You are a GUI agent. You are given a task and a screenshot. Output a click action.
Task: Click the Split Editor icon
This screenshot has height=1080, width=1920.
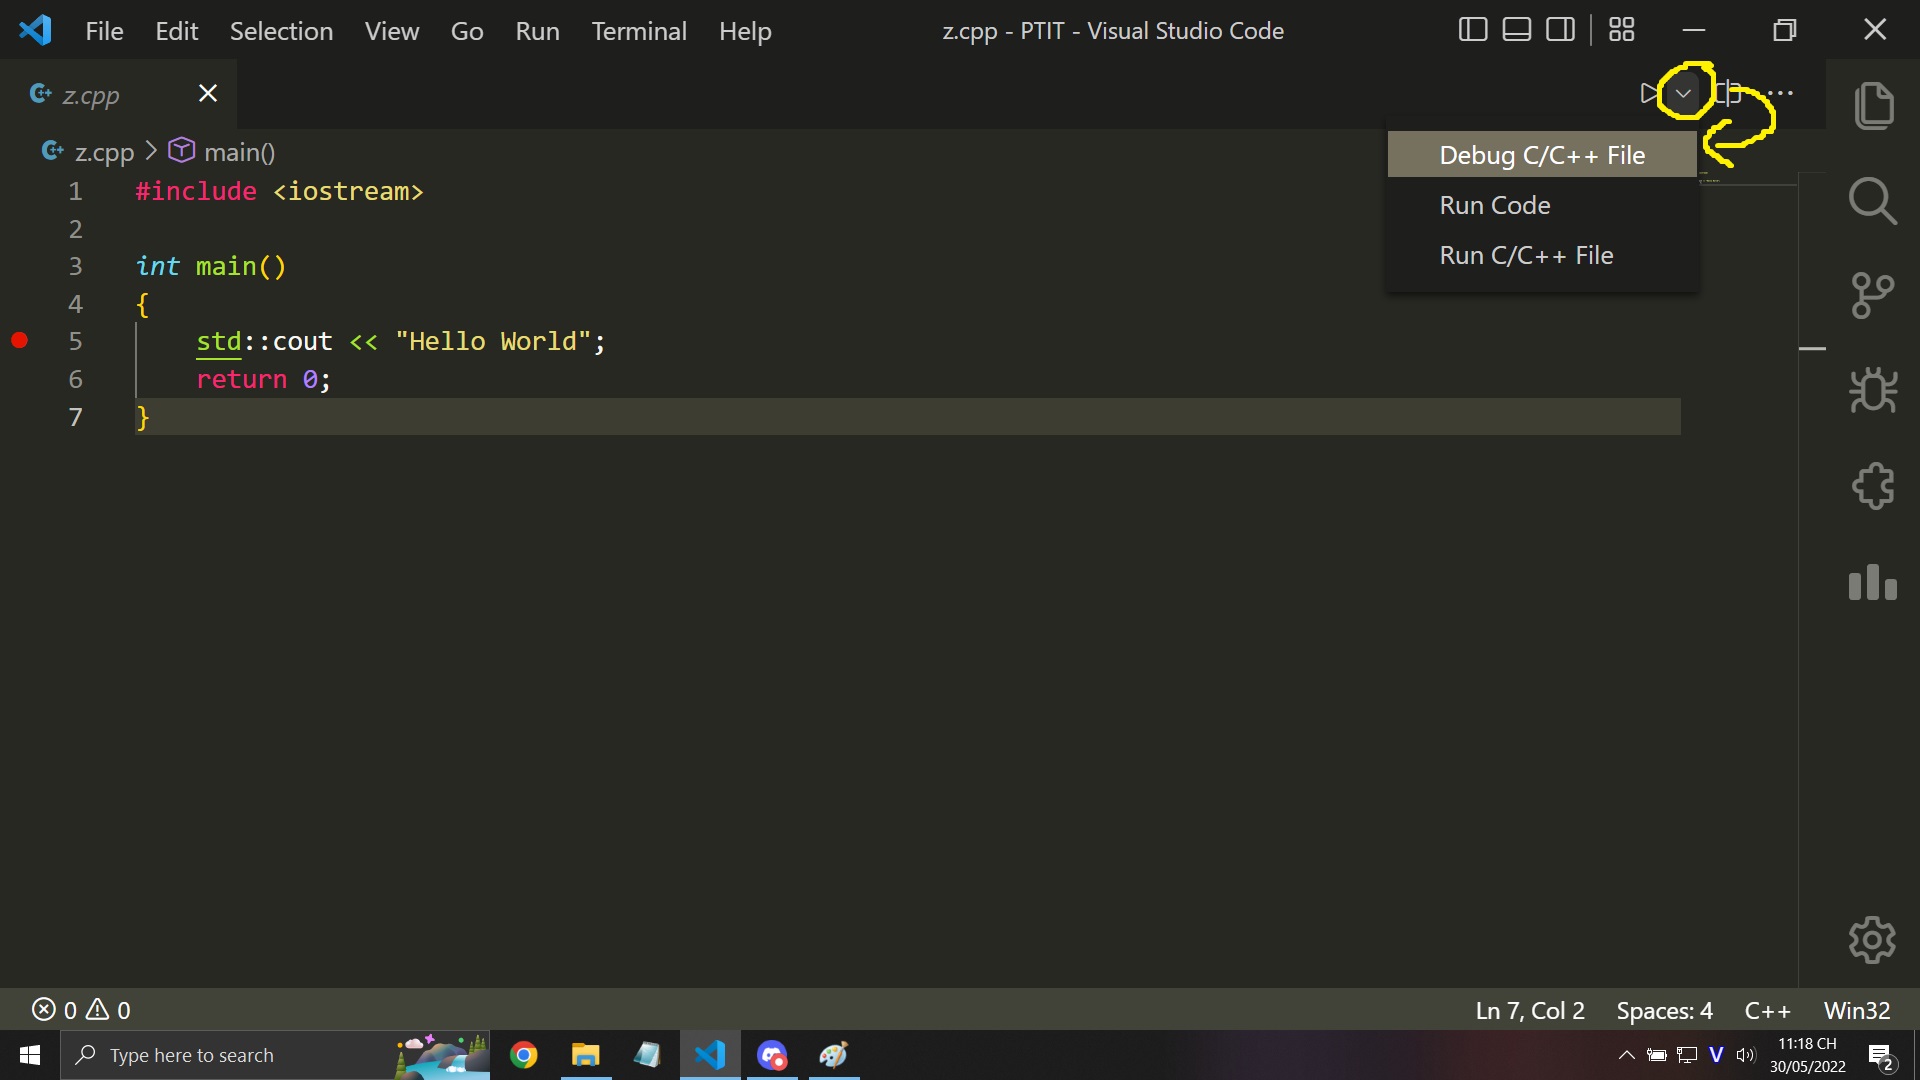coord(1728,93)
